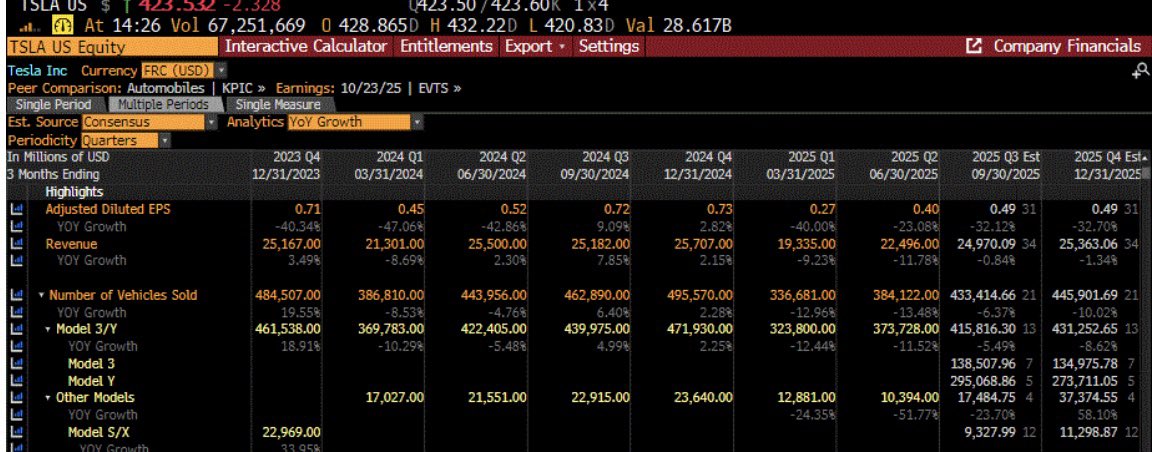
Task: Click the pop-out icon next to Company Financials
Action: point(974,47)
